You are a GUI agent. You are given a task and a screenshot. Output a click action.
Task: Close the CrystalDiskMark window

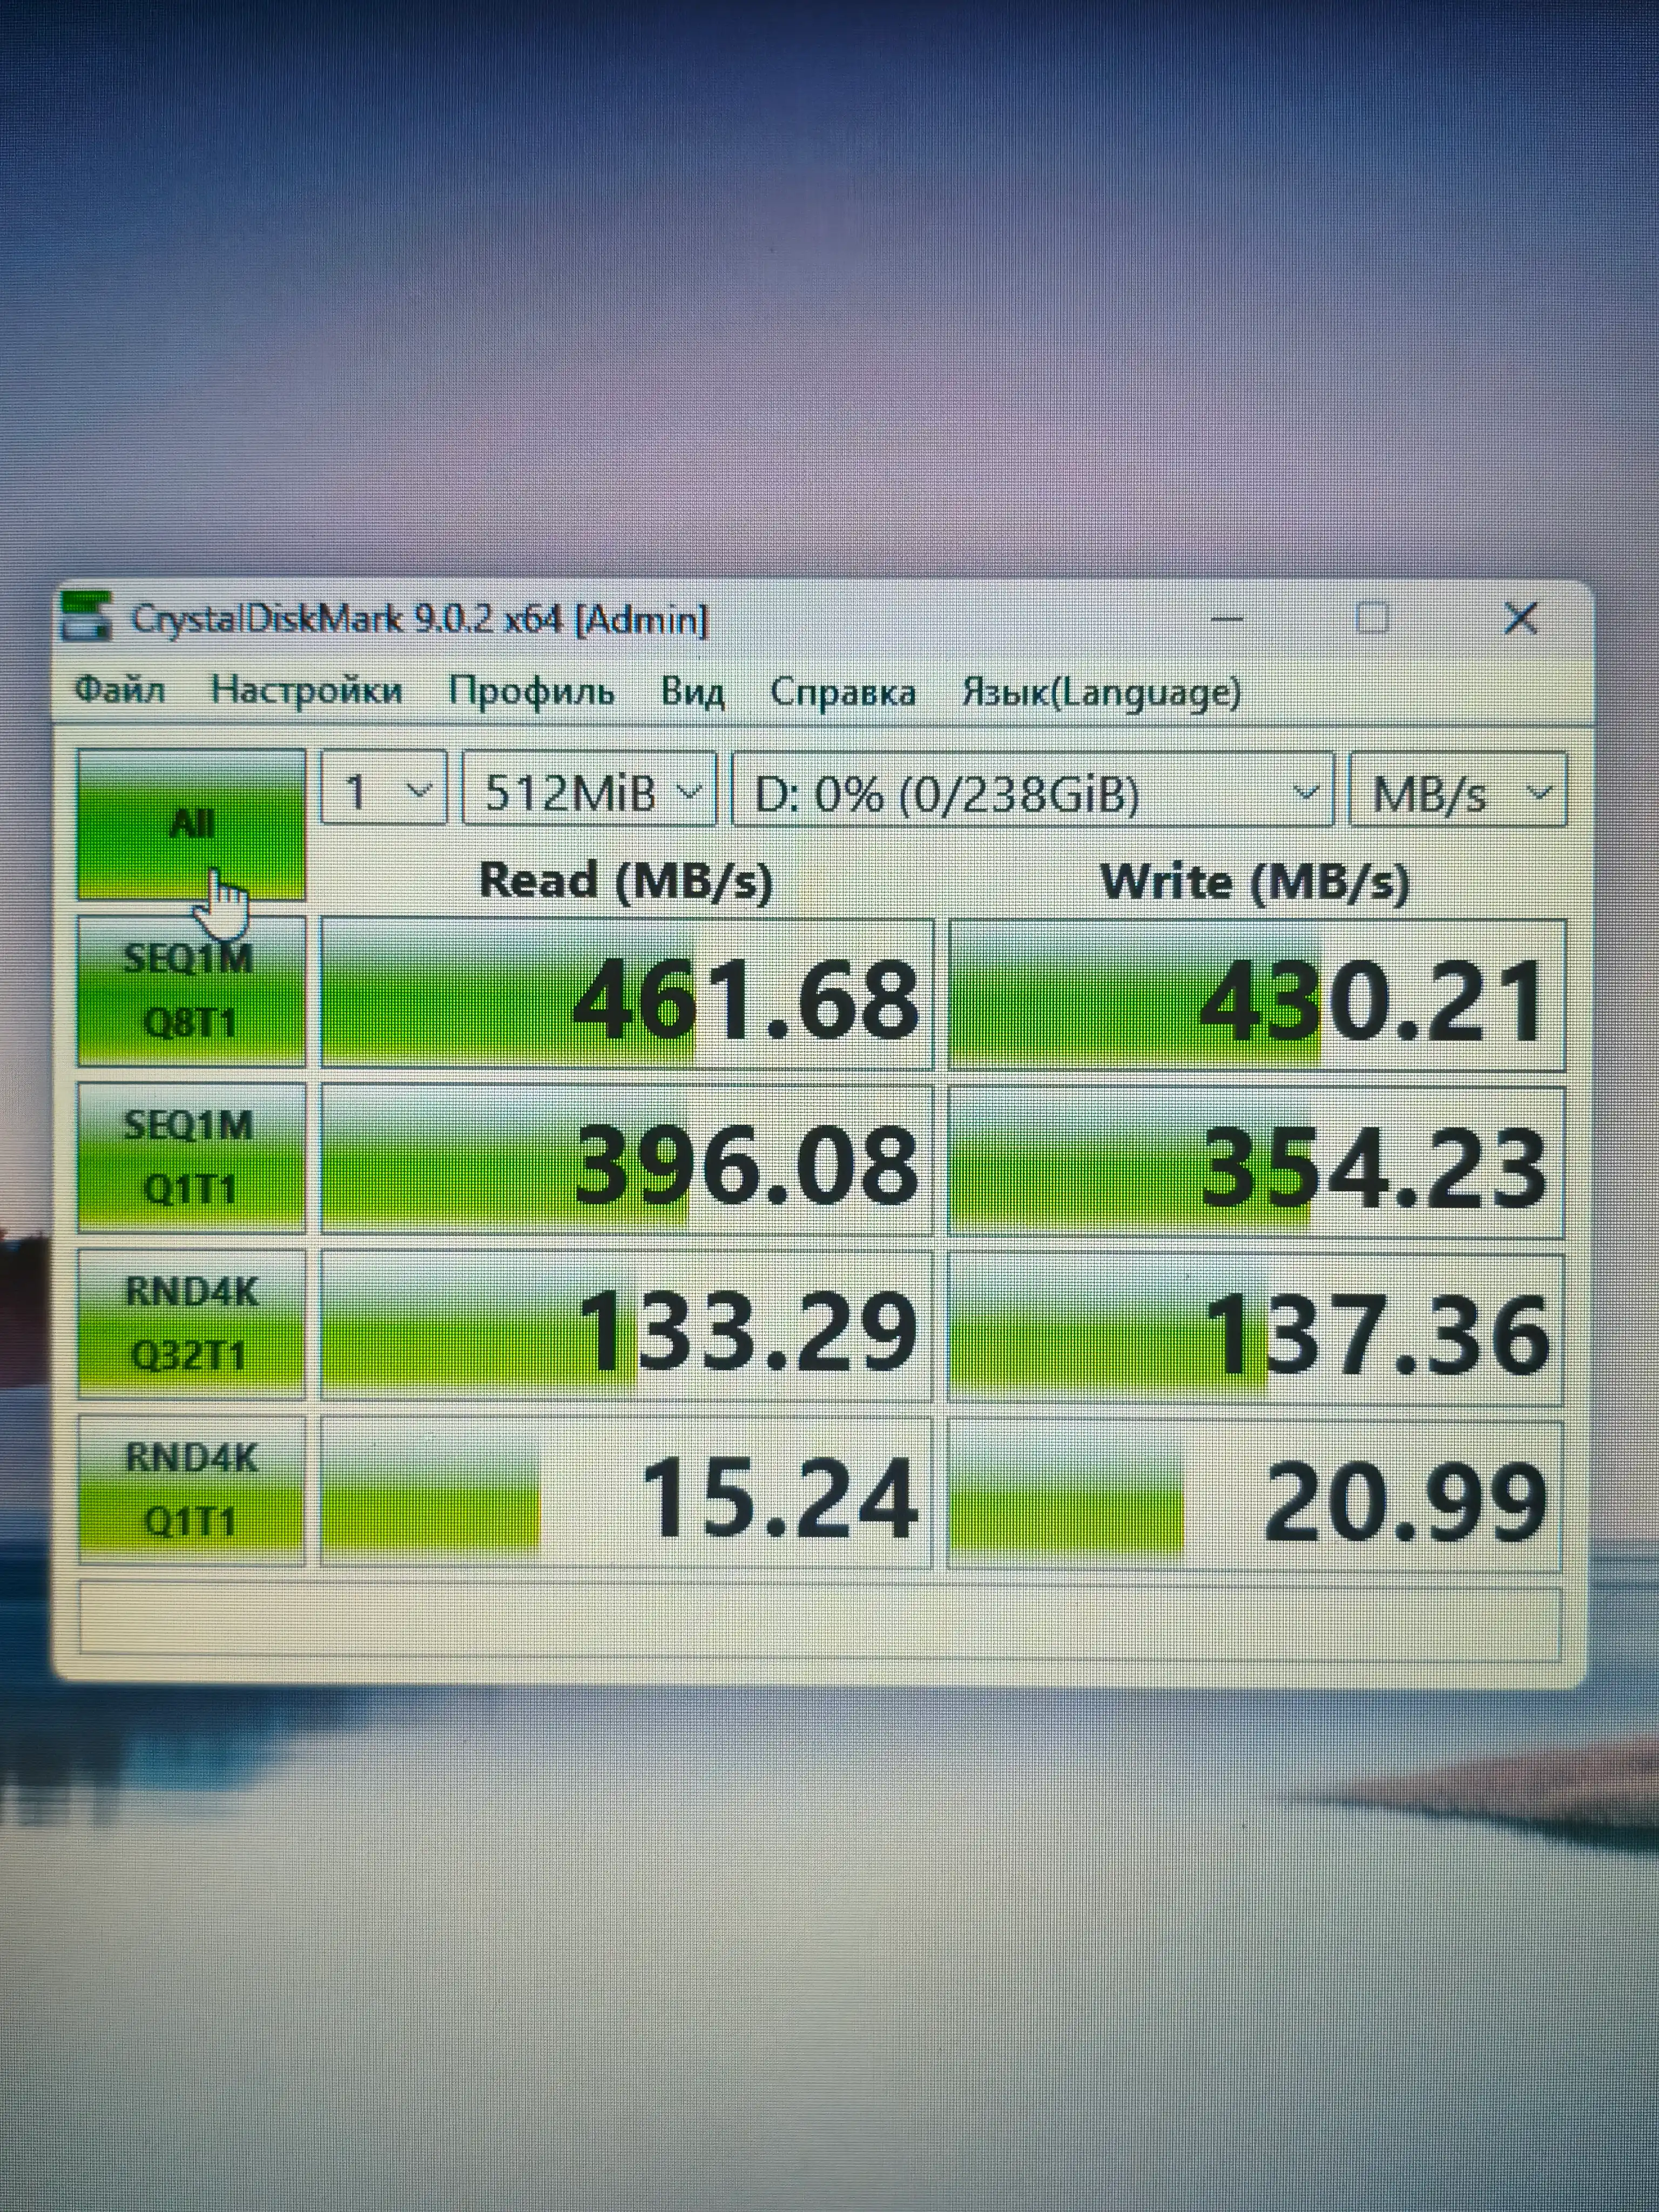[x=1520, y=619]
